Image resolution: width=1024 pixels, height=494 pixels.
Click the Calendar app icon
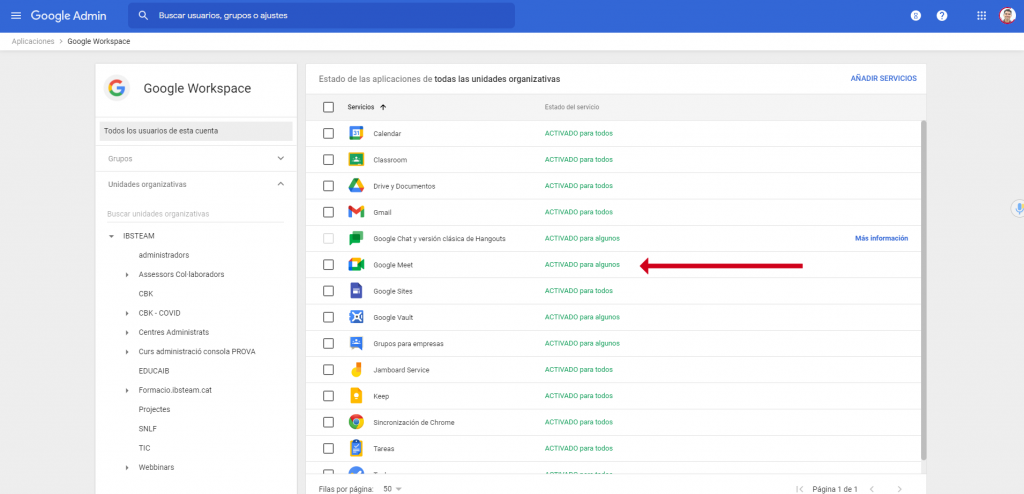coord(355,133)
